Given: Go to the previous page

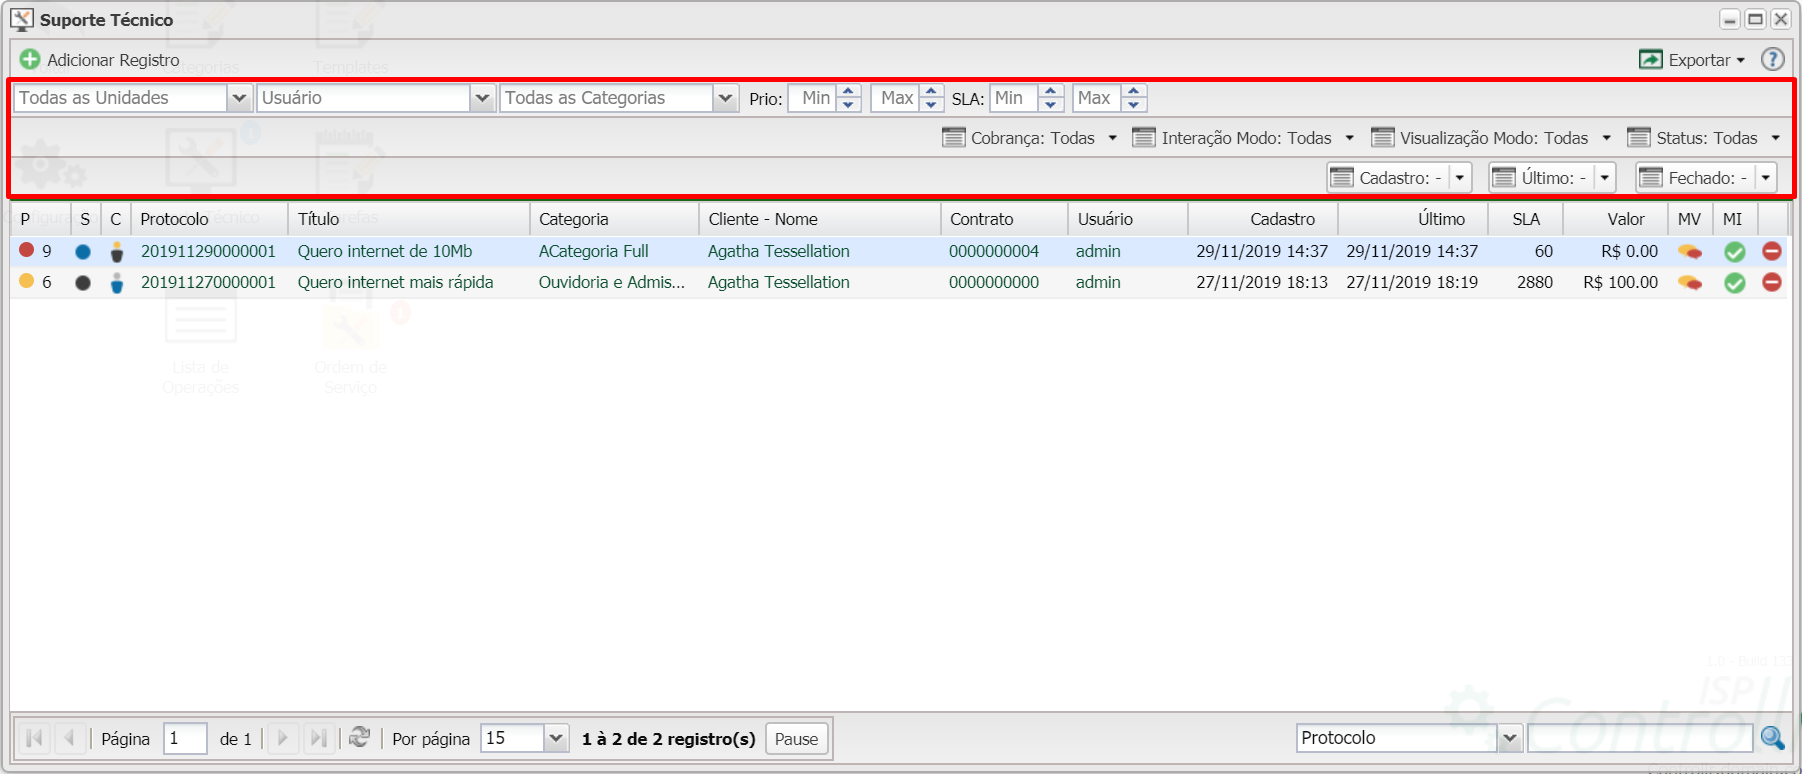Looking at the screenshot, I should (69, 738).
